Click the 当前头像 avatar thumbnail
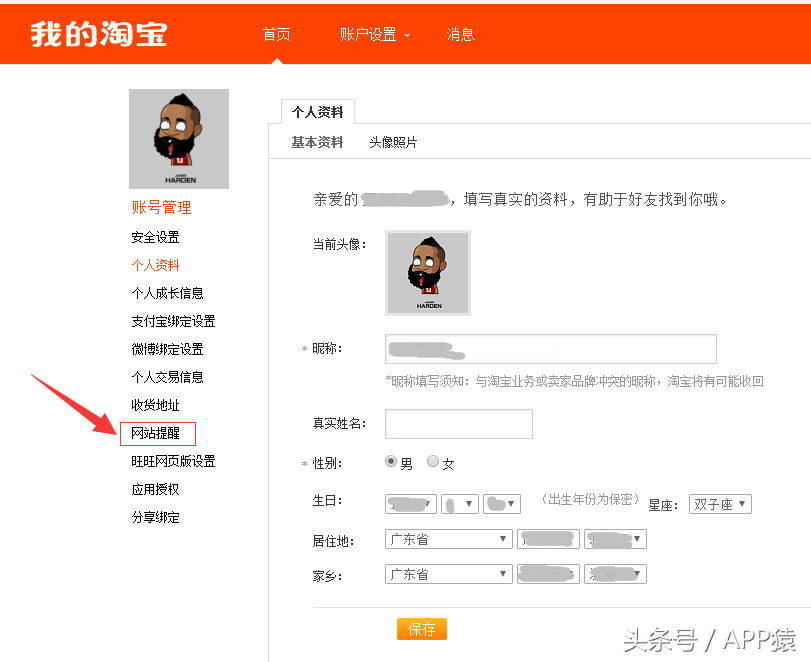This screenshot has width=811, height=662. click(428, 273)
